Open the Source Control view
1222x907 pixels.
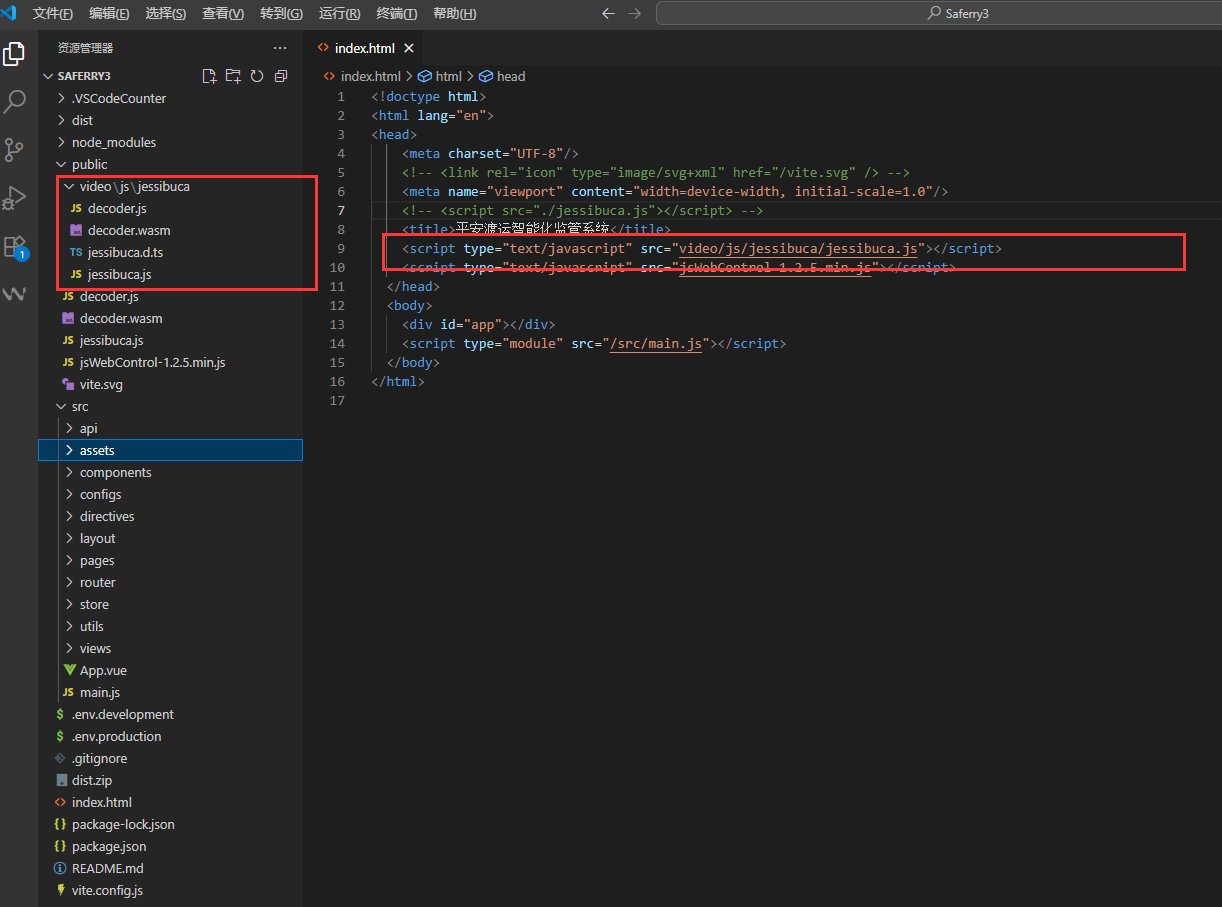click(x=14, y=149)
